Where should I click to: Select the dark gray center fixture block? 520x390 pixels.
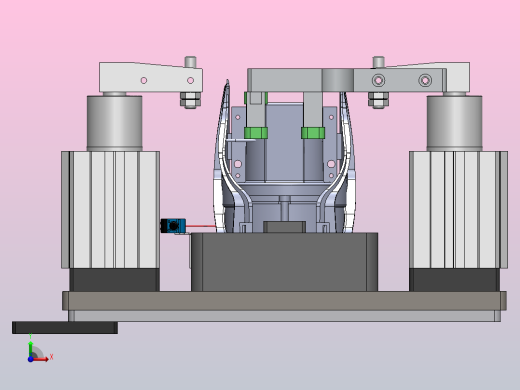pyautogui.click(x=284, y=262)
